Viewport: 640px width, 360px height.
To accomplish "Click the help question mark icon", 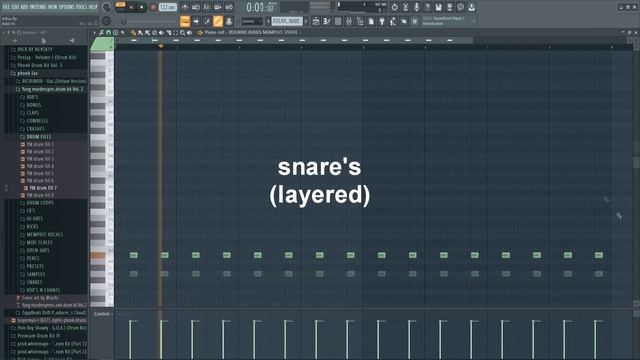I will [427, 7].
